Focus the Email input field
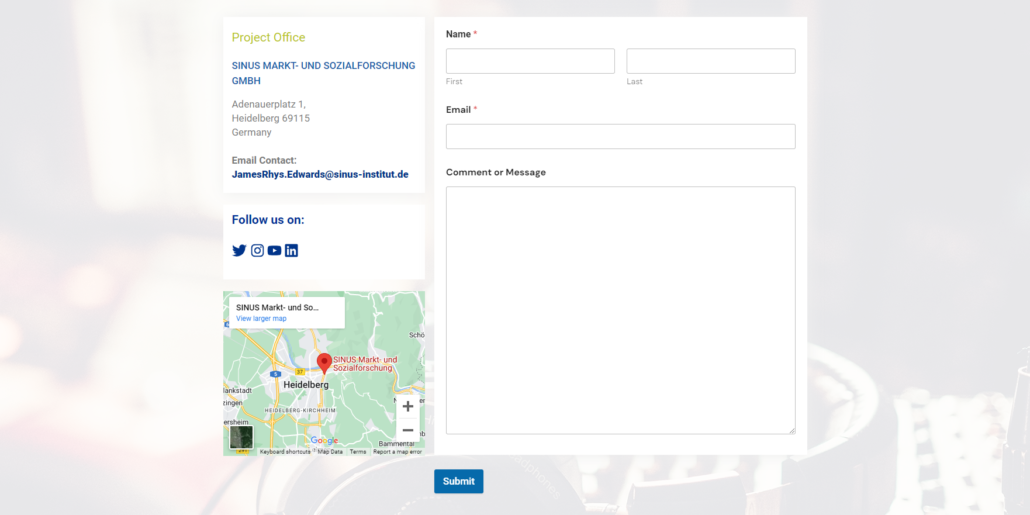This screenshot has height=515, width=1030. coord(621,137)
